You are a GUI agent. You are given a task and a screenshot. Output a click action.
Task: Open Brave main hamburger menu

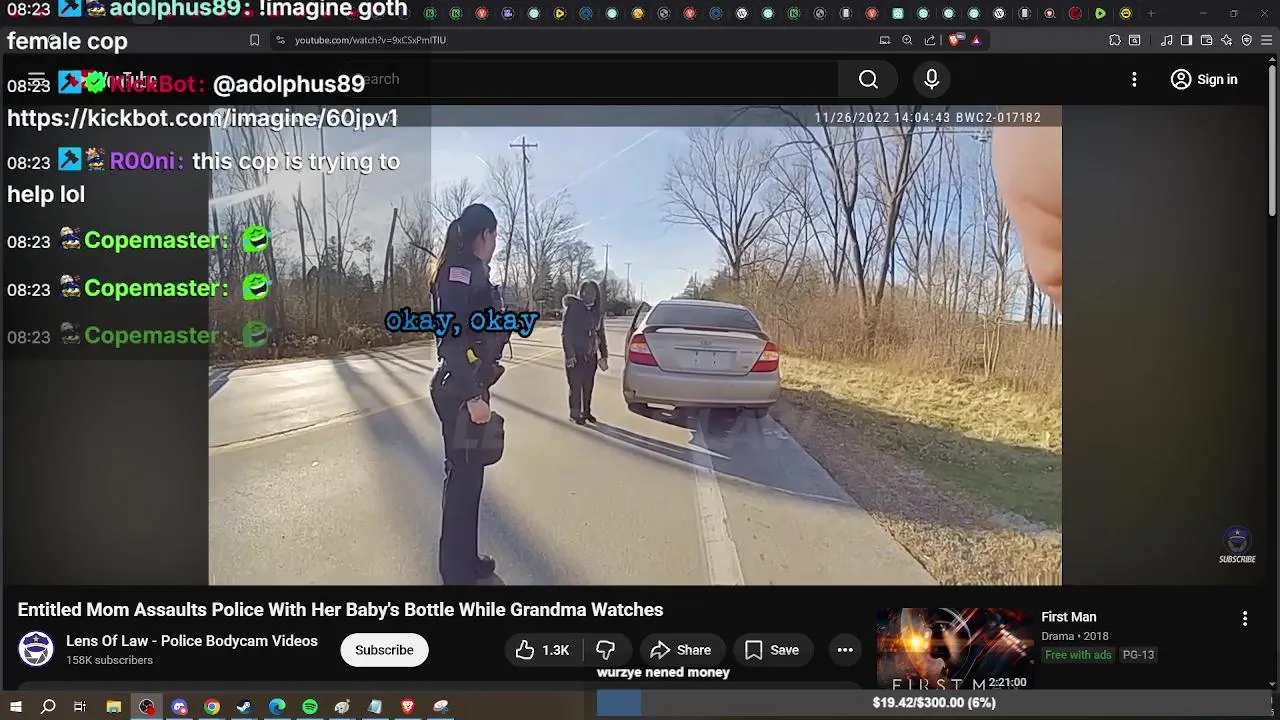[1267, 40]
